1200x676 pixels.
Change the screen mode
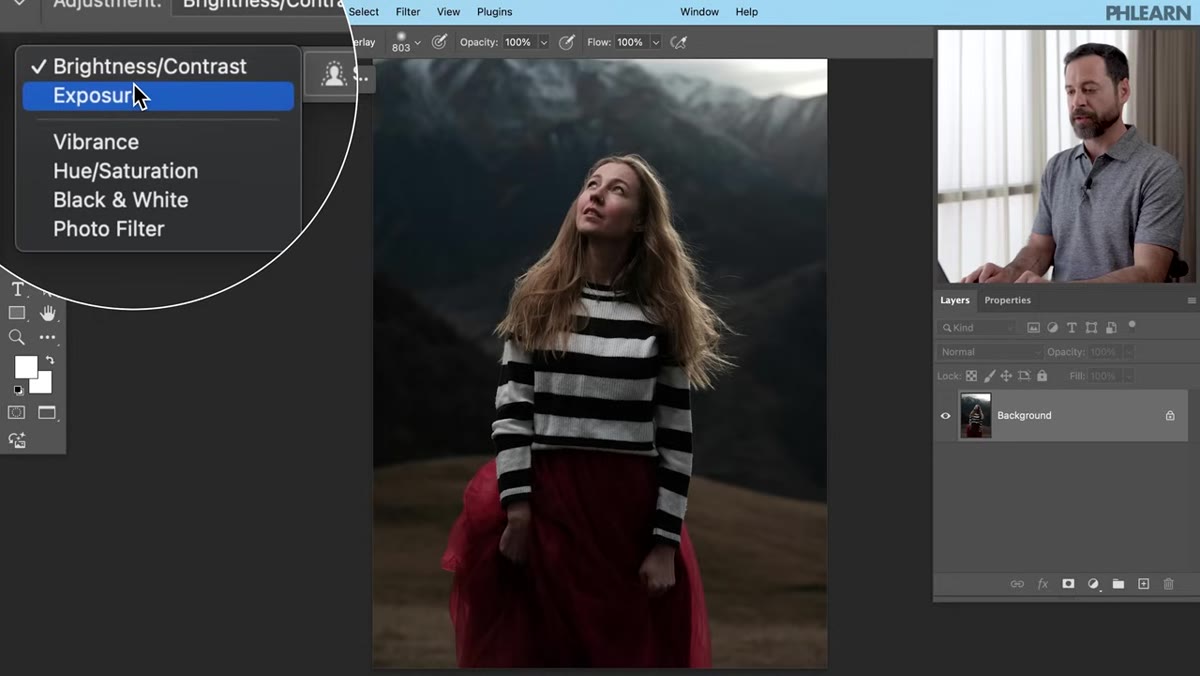coord(47,412)
